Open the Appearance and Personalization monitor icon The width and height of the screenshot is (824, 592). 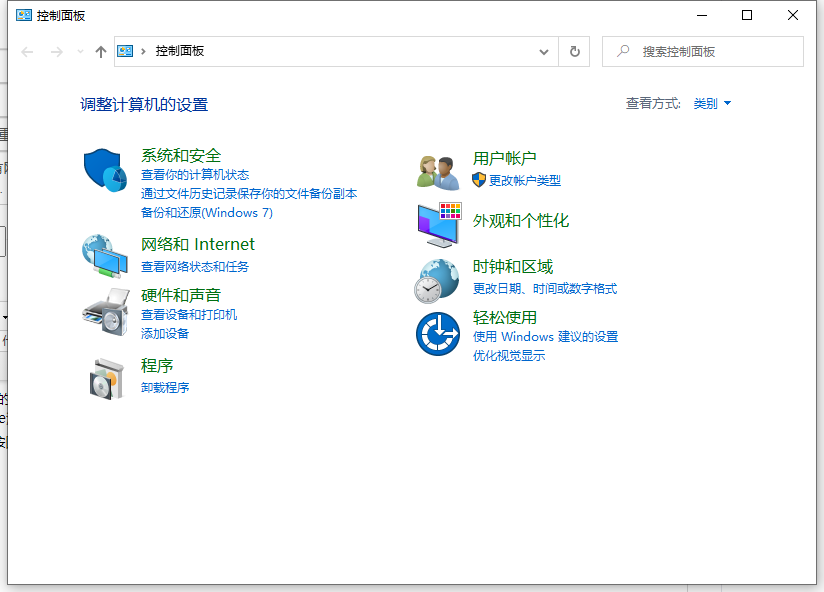(437, 223)
